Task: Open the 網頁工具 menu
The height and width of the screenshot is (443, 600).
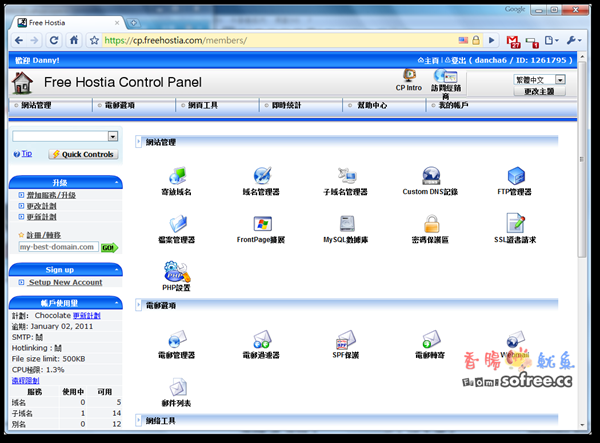Action: (203, 105)
